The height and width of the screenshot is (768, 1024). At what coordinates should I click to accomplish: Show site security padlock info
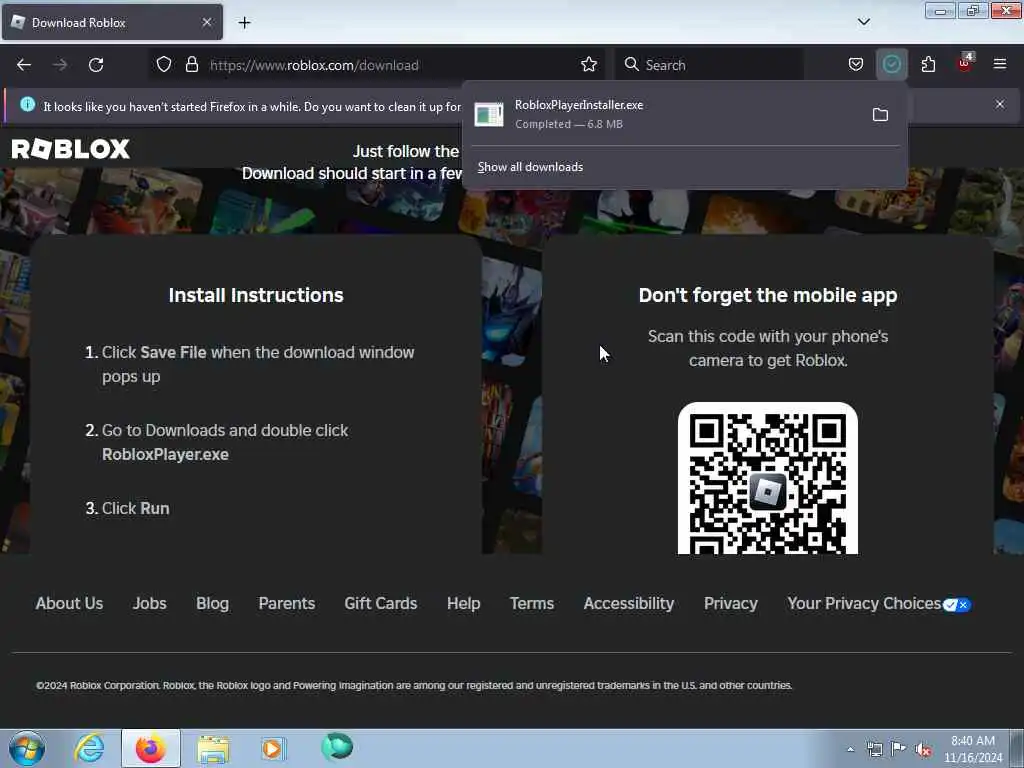[x=191, y=64]
